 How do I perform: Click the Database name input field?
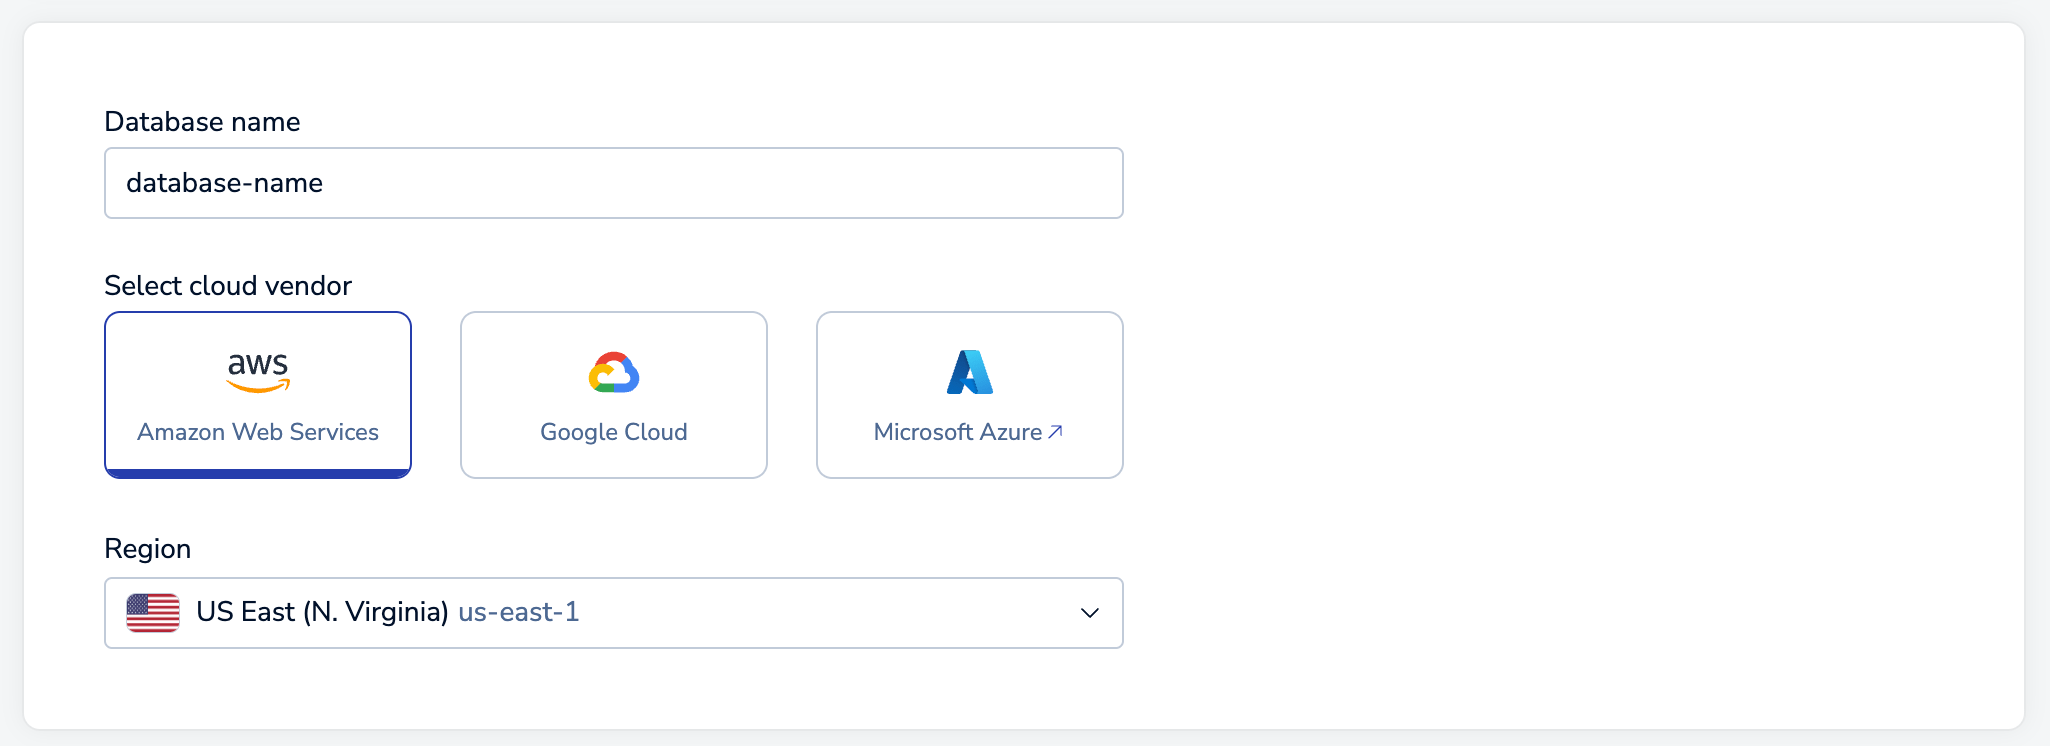614,183
